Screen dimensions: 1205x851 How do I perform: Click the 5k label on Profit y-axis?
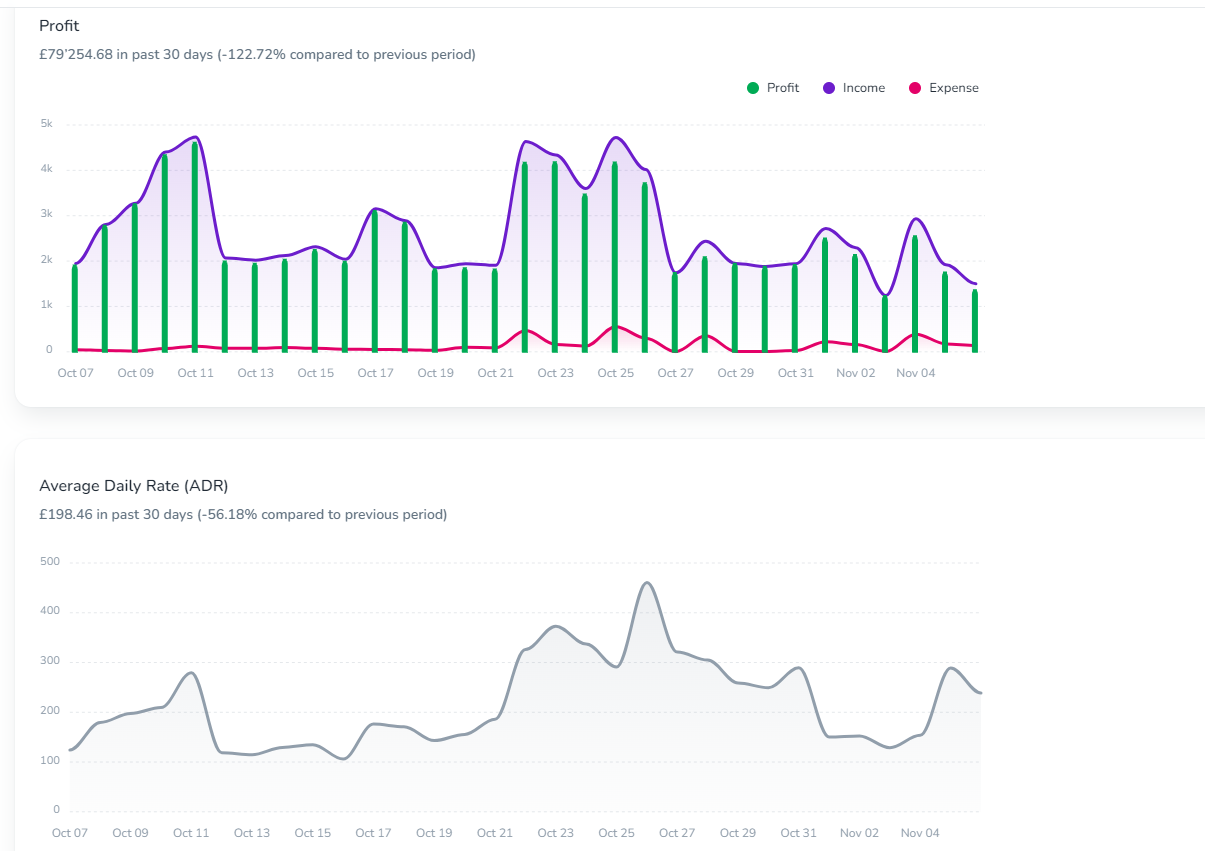click(46, 124)
